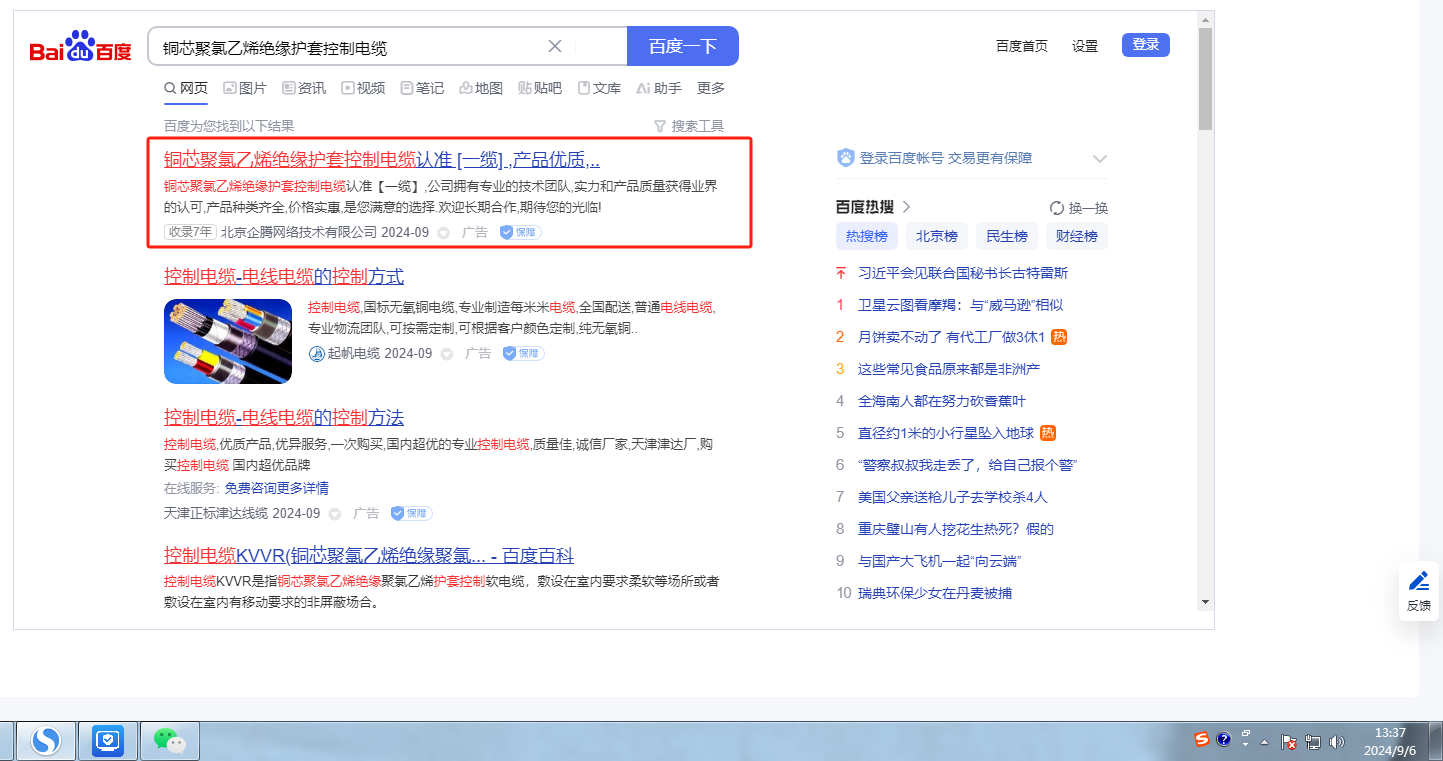Clear the search box with X icon

click(555, 46)
